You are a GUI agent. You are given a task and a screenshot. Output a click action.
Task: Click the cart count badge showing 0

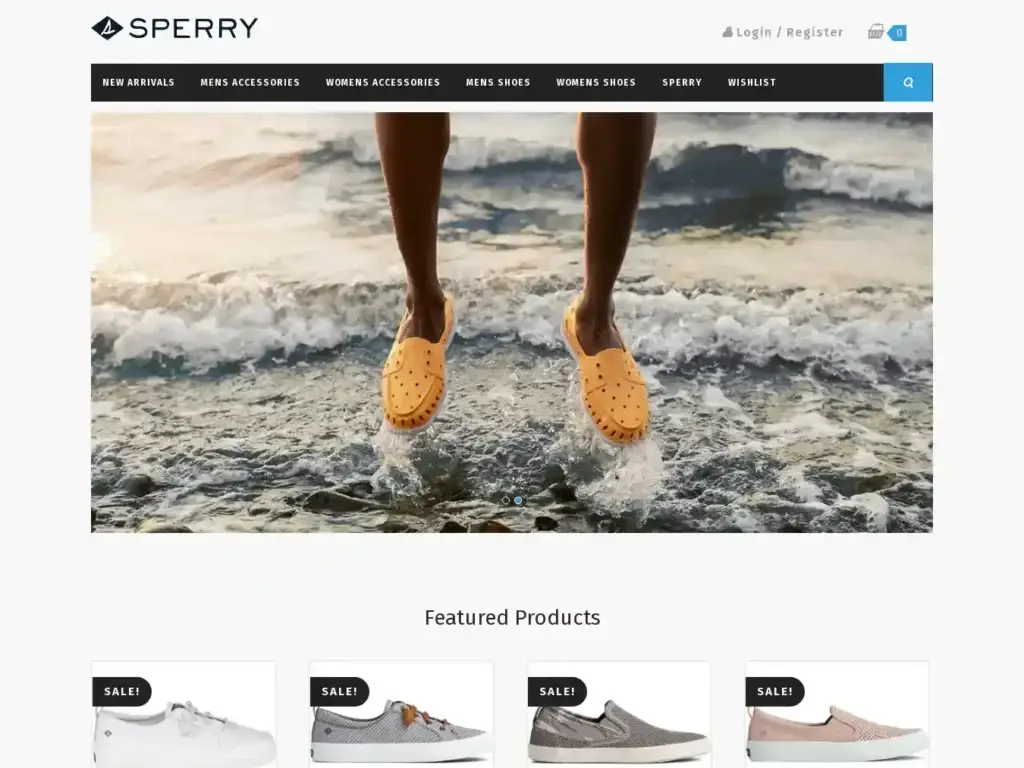[x=898, y=33]
